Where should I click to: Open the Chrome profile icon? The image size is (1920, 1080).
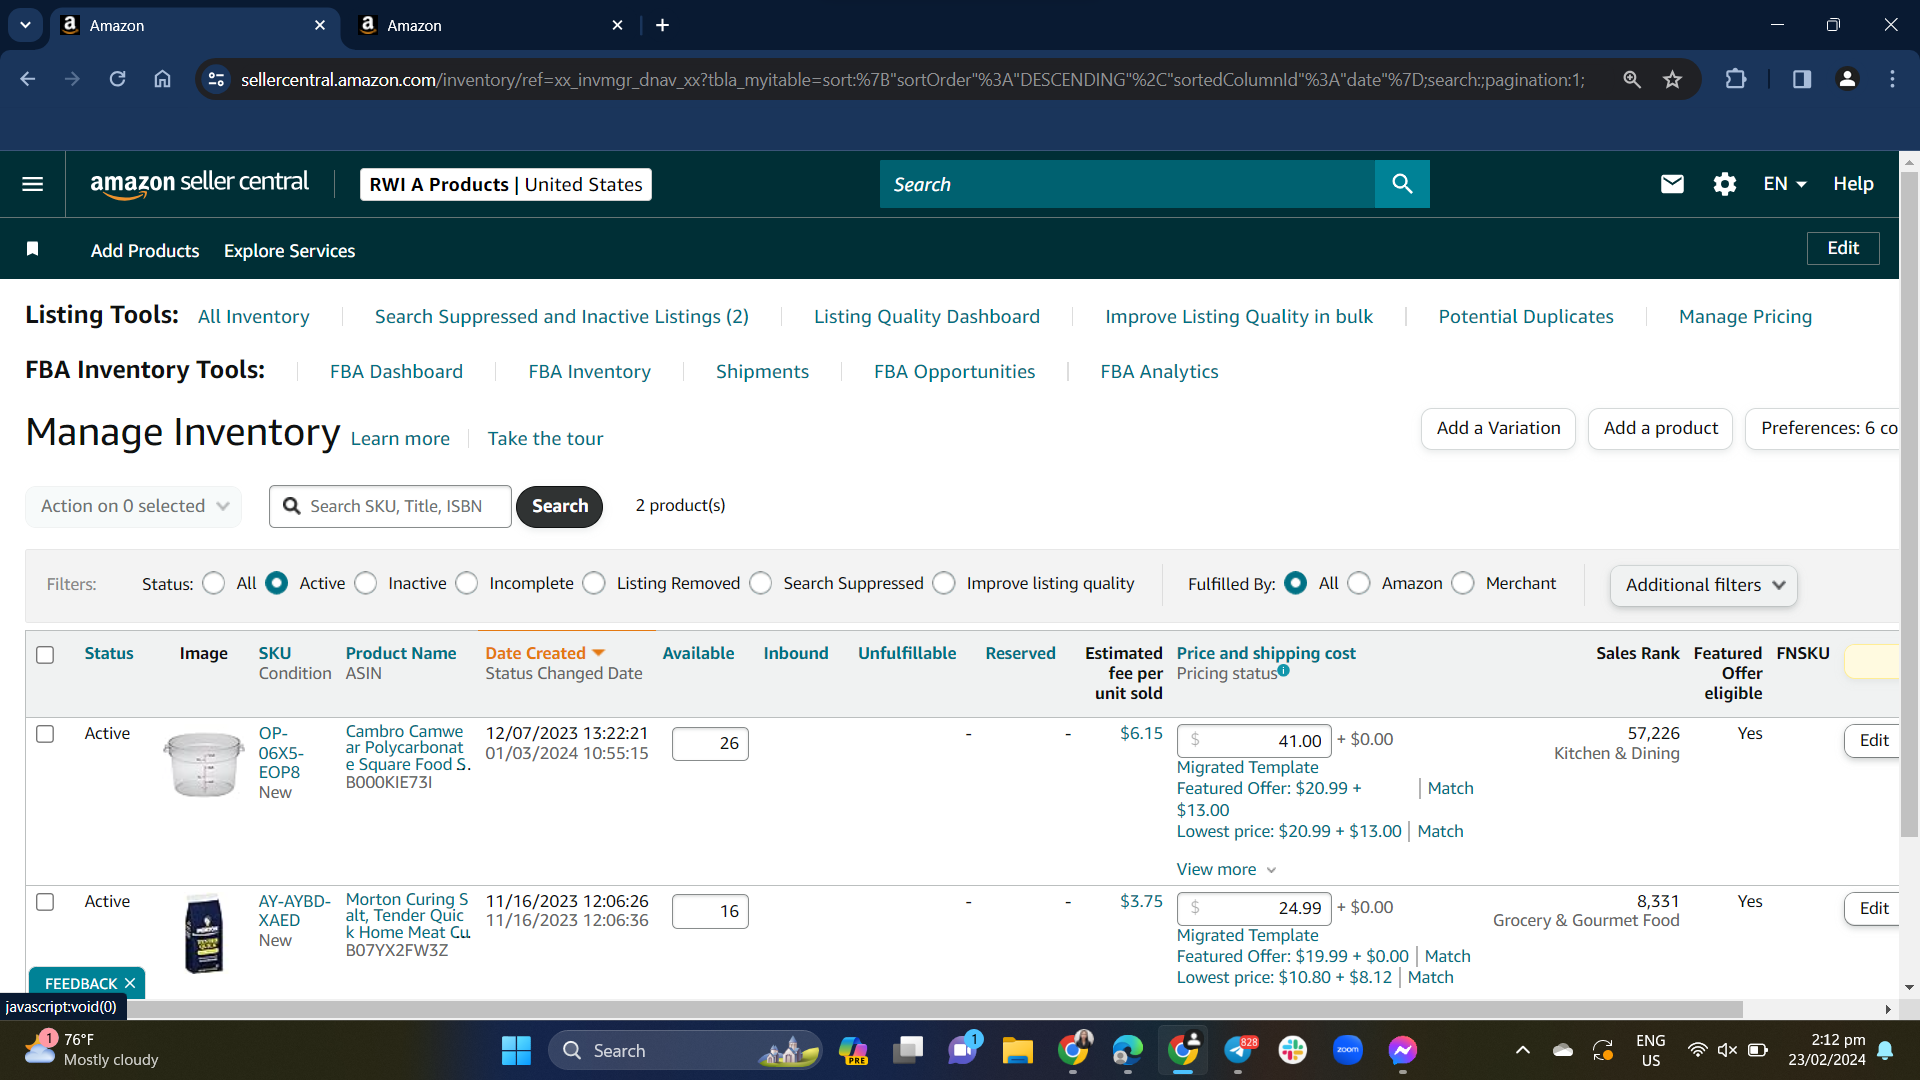[x=1847, y=79]
